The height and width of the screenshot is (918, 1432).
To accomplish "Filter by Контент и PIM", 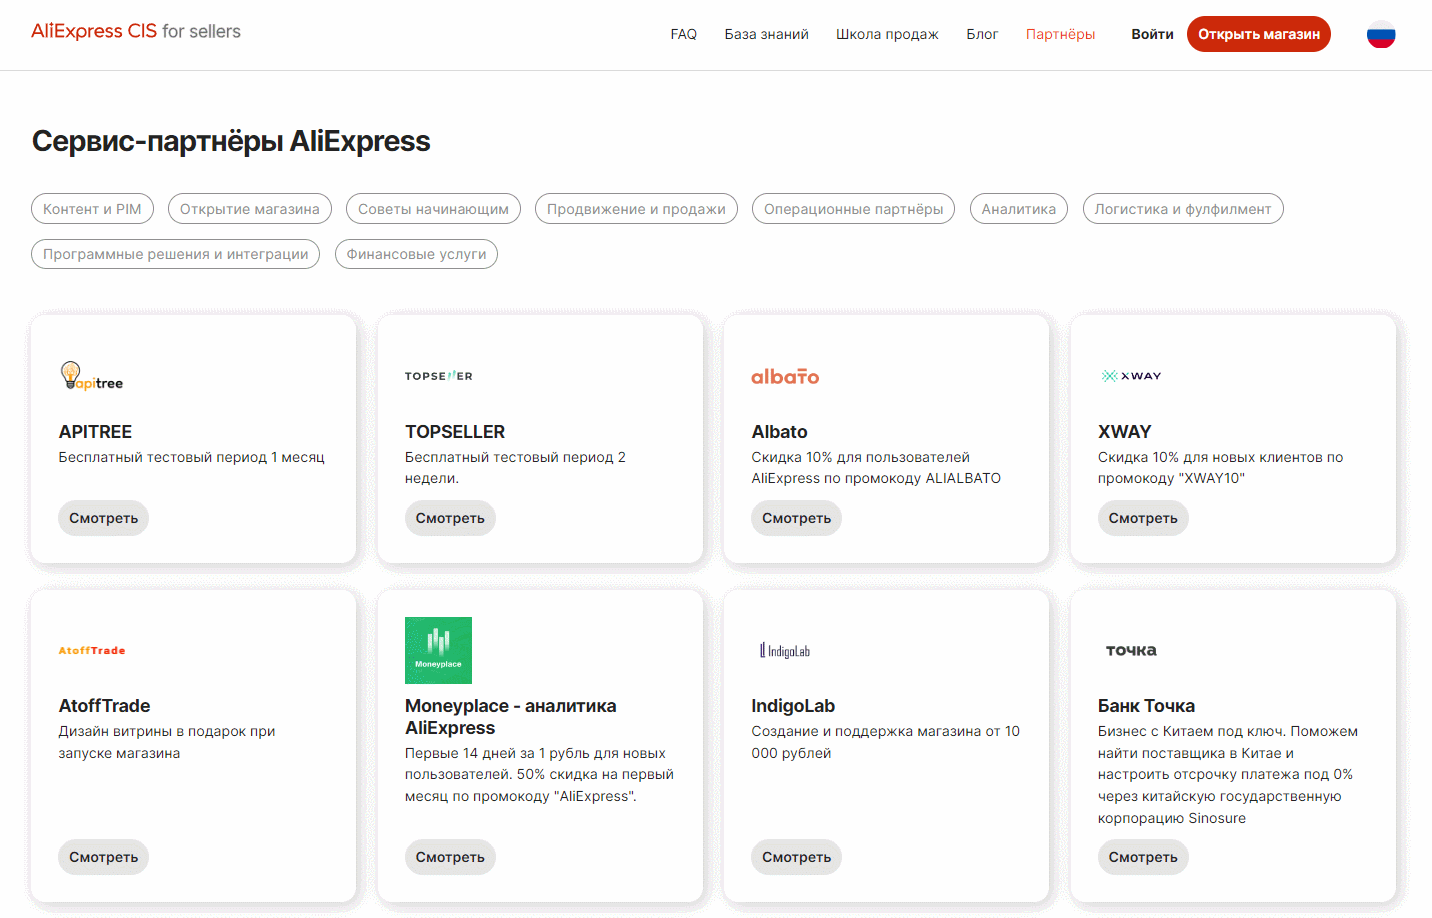I will pyautogui.click(x=92, y=209).
